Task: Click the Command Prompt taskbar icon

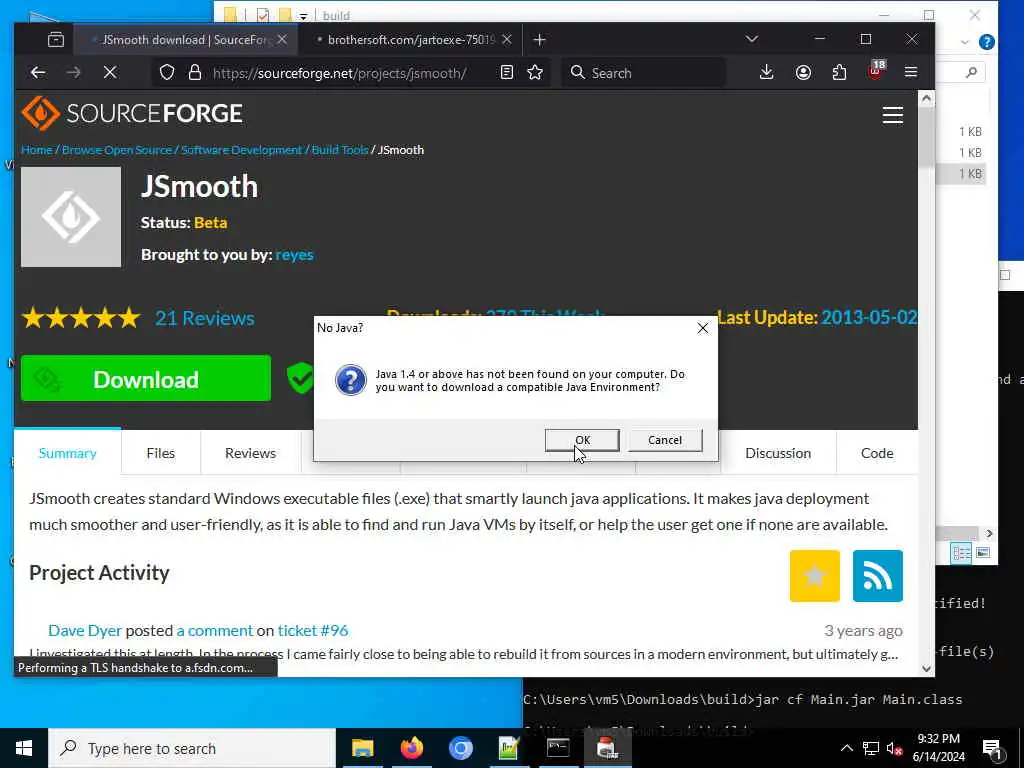Action: click(x=558, y=748)
